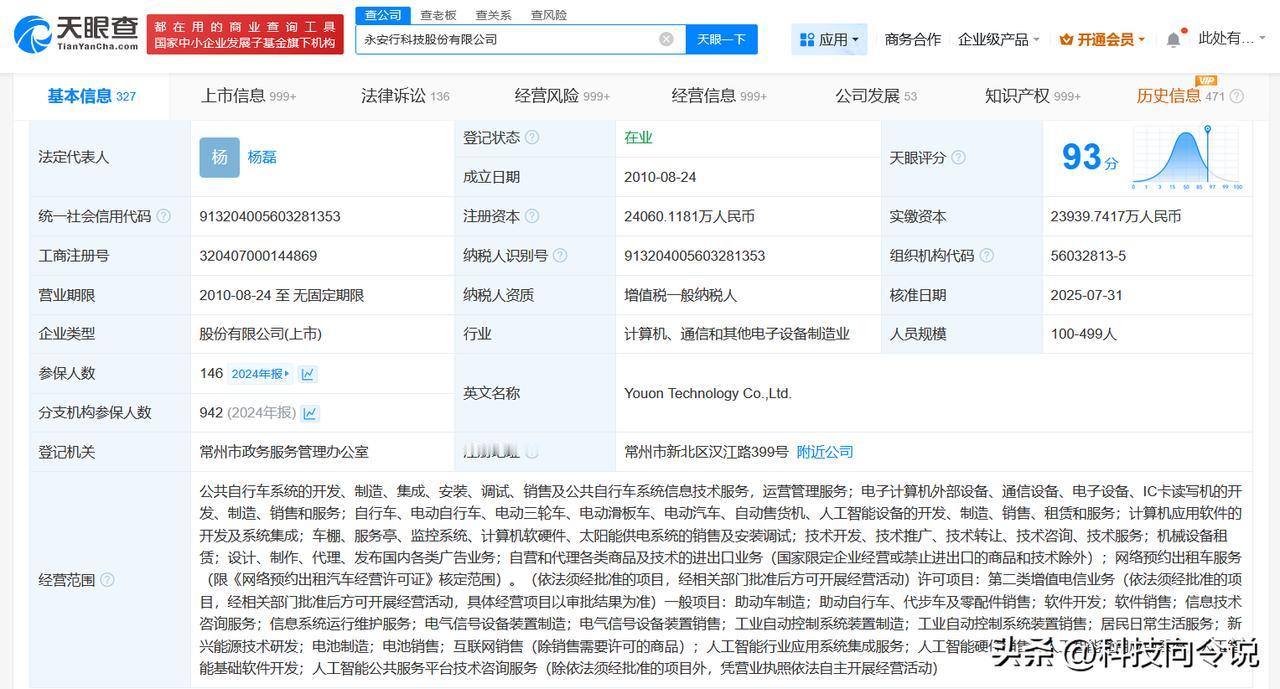The image size is (1280, 689).
Task: Click the 附近公司 link
Action: (825, 452)
